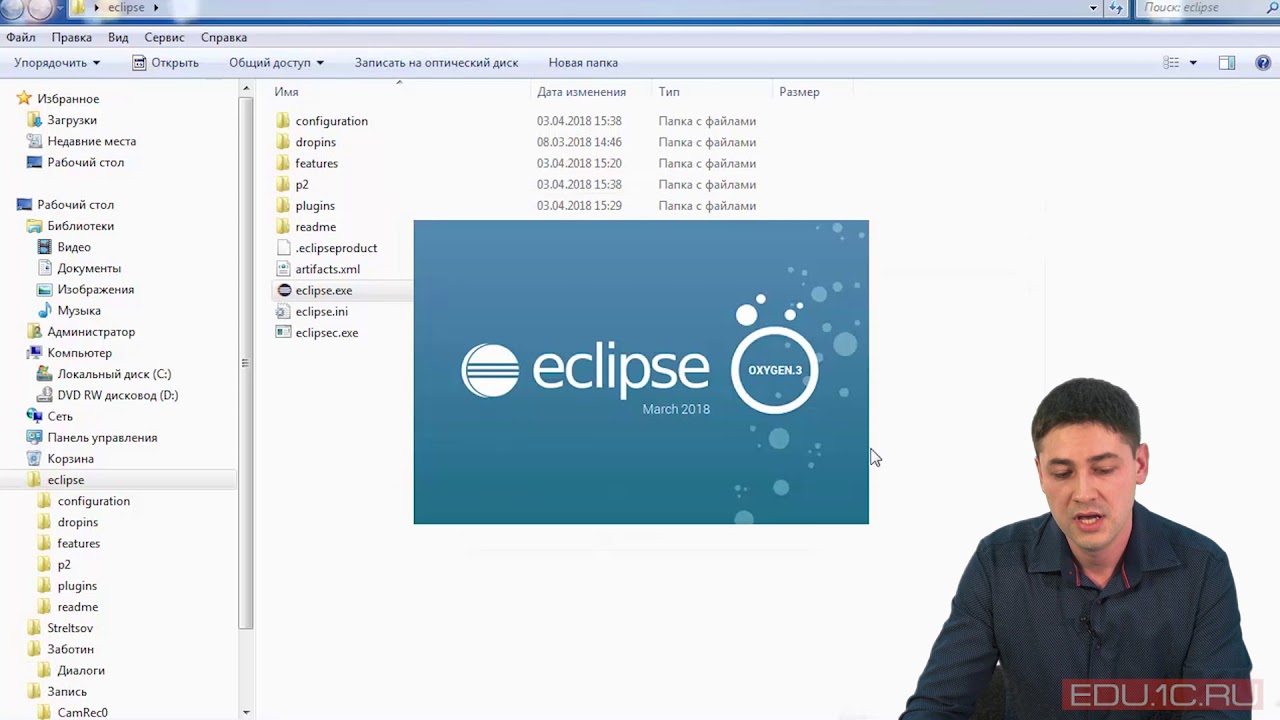This screenshot has height=720, width=1280.
Task: Open the Видео library
Action: (74, 247)
